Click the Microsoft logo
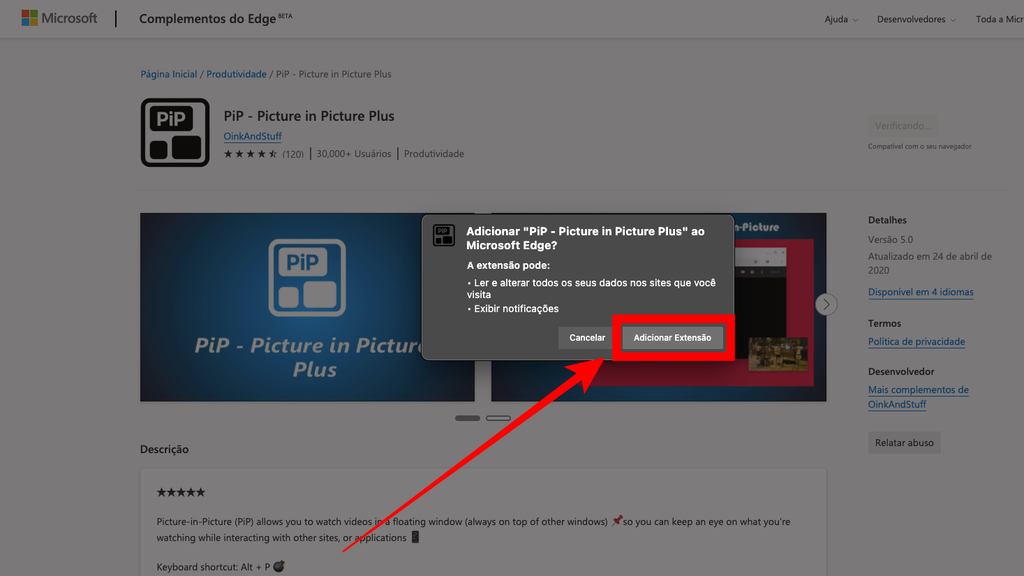 (59, 18)
